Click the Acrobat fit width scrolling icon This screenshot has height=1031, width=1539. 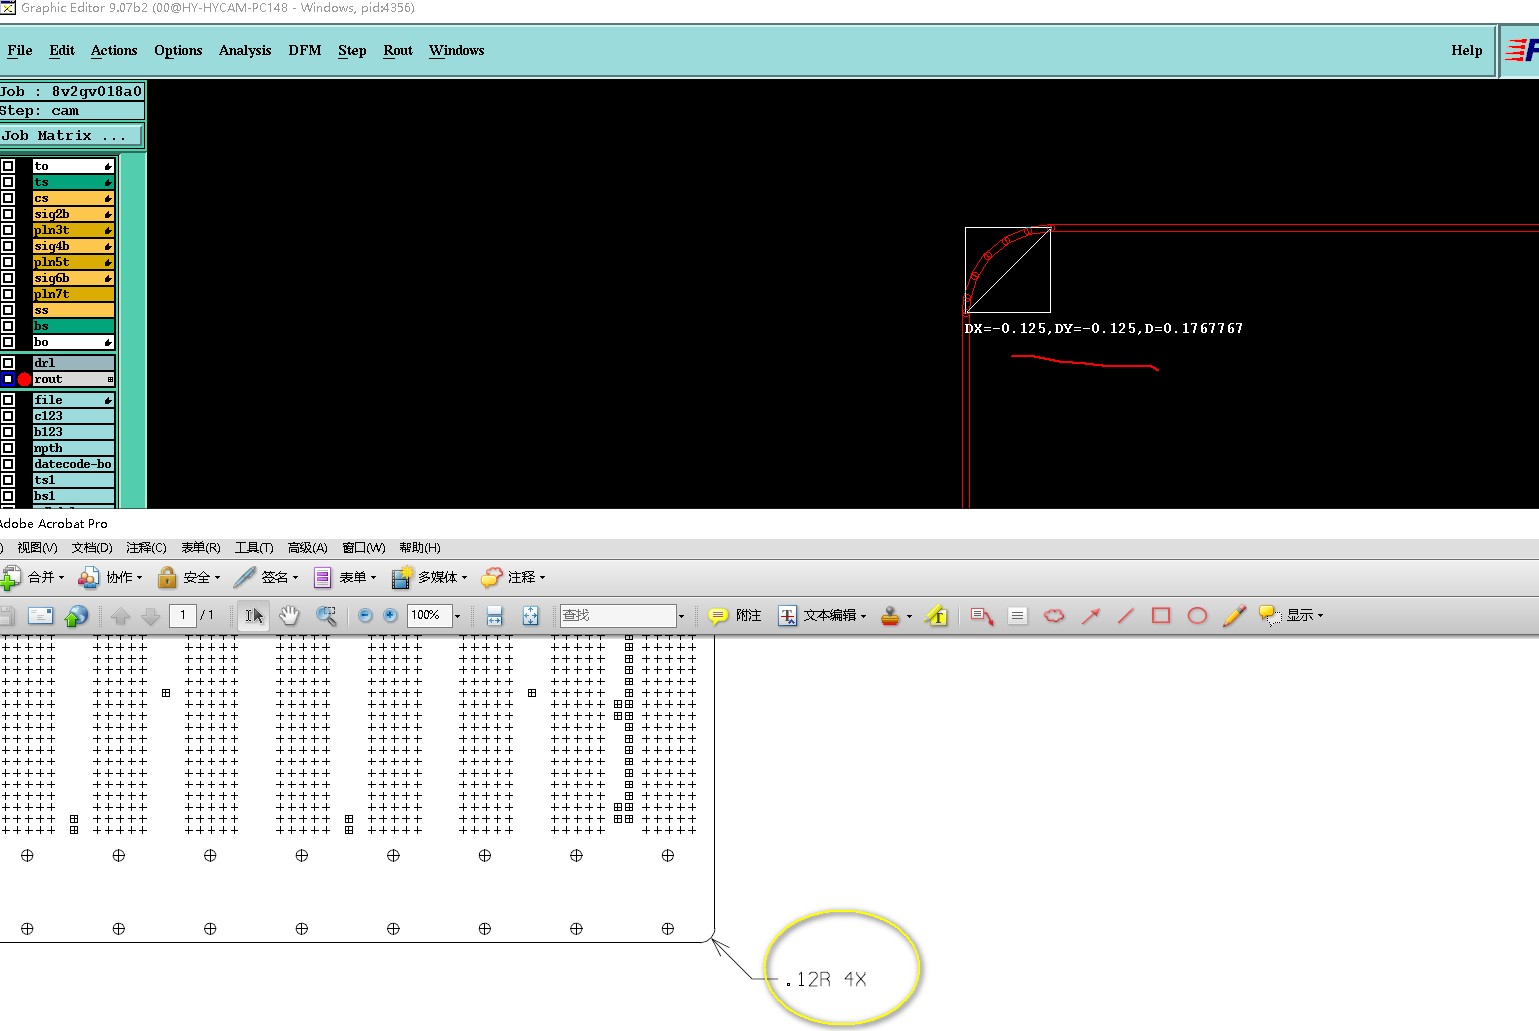(494, 616)
